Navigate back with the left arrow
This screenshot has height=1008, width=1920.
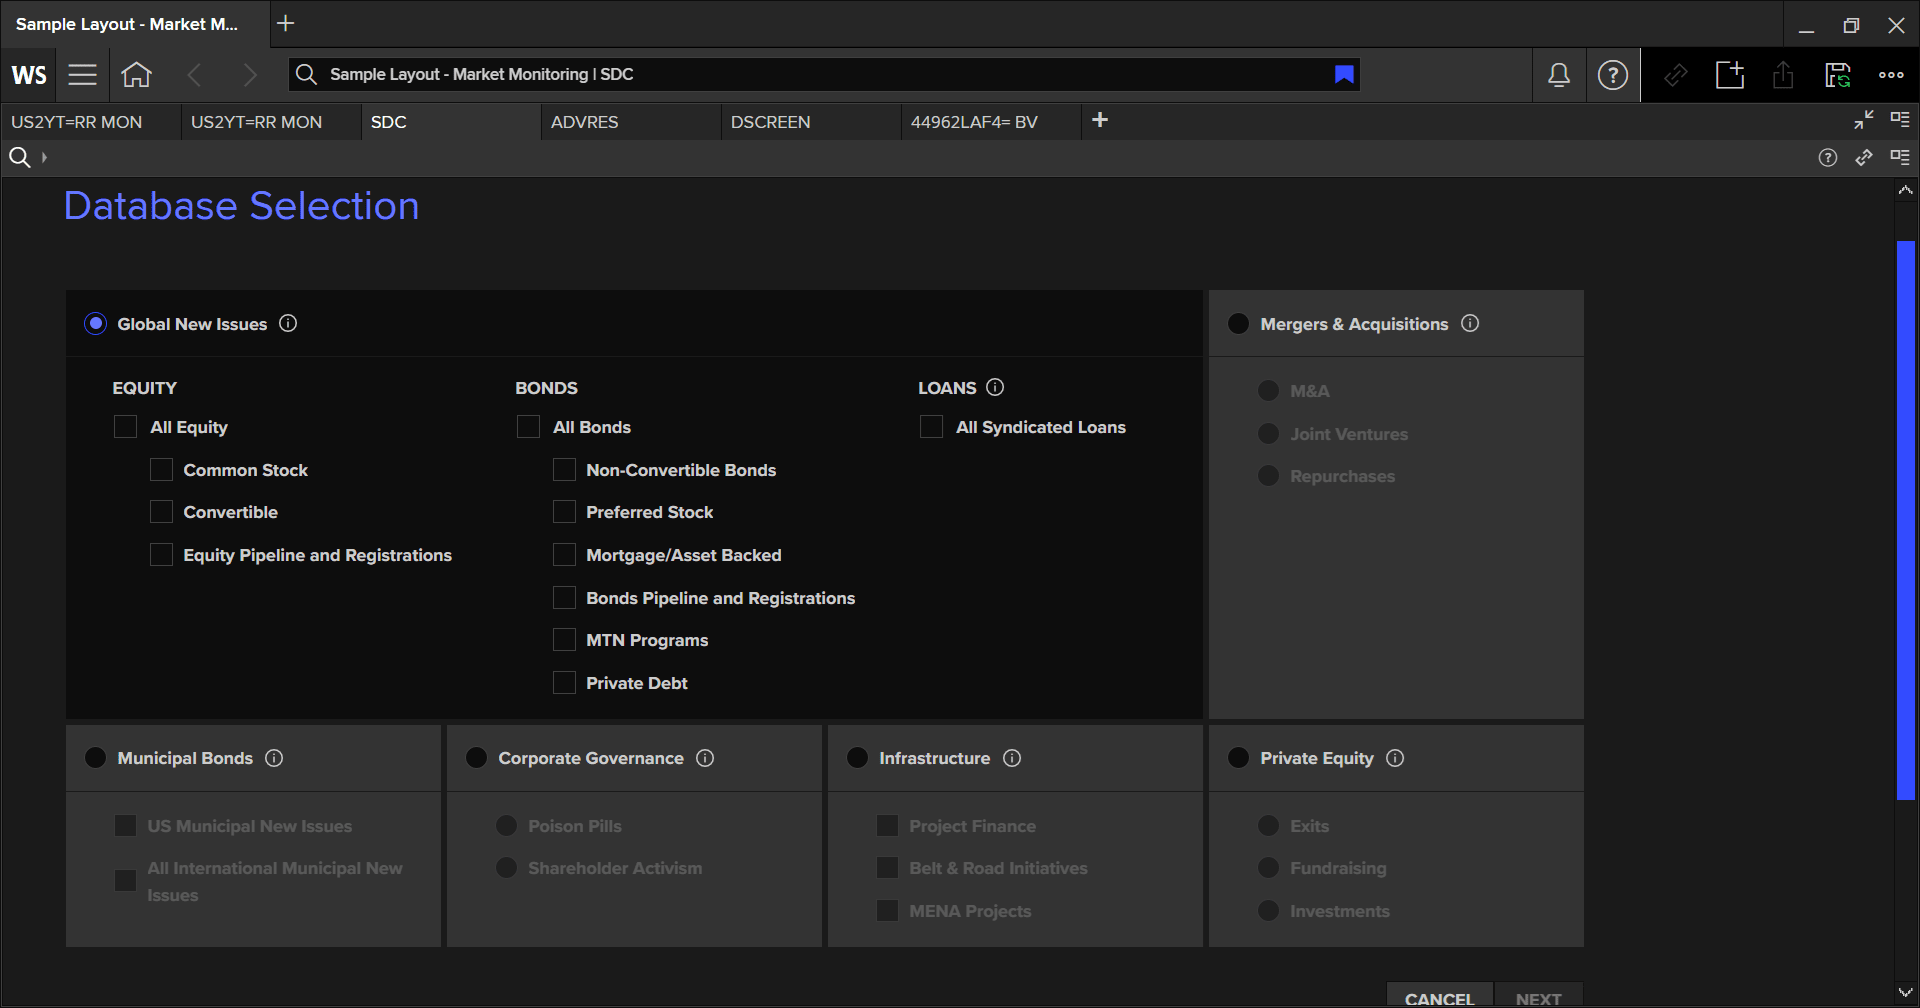194,75
